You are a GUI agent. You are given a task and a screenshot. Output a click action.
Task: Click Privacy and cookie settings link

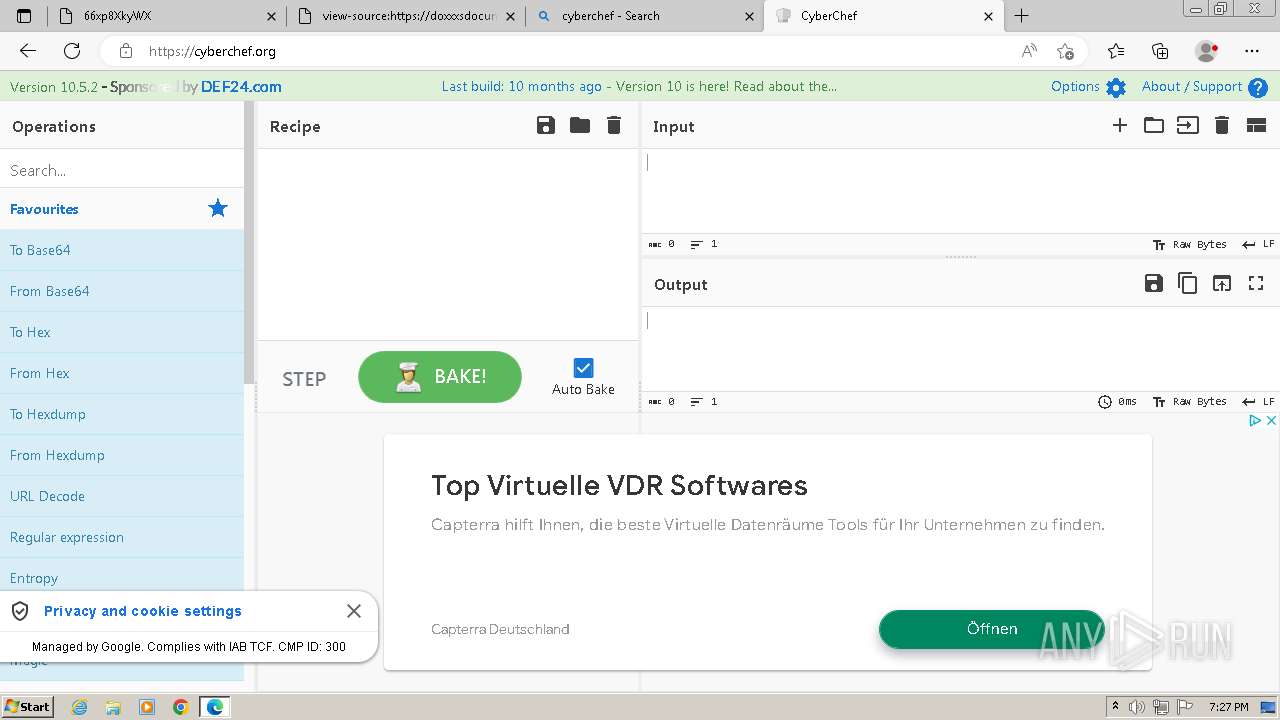pyautogui.click(x=143, y=611)
